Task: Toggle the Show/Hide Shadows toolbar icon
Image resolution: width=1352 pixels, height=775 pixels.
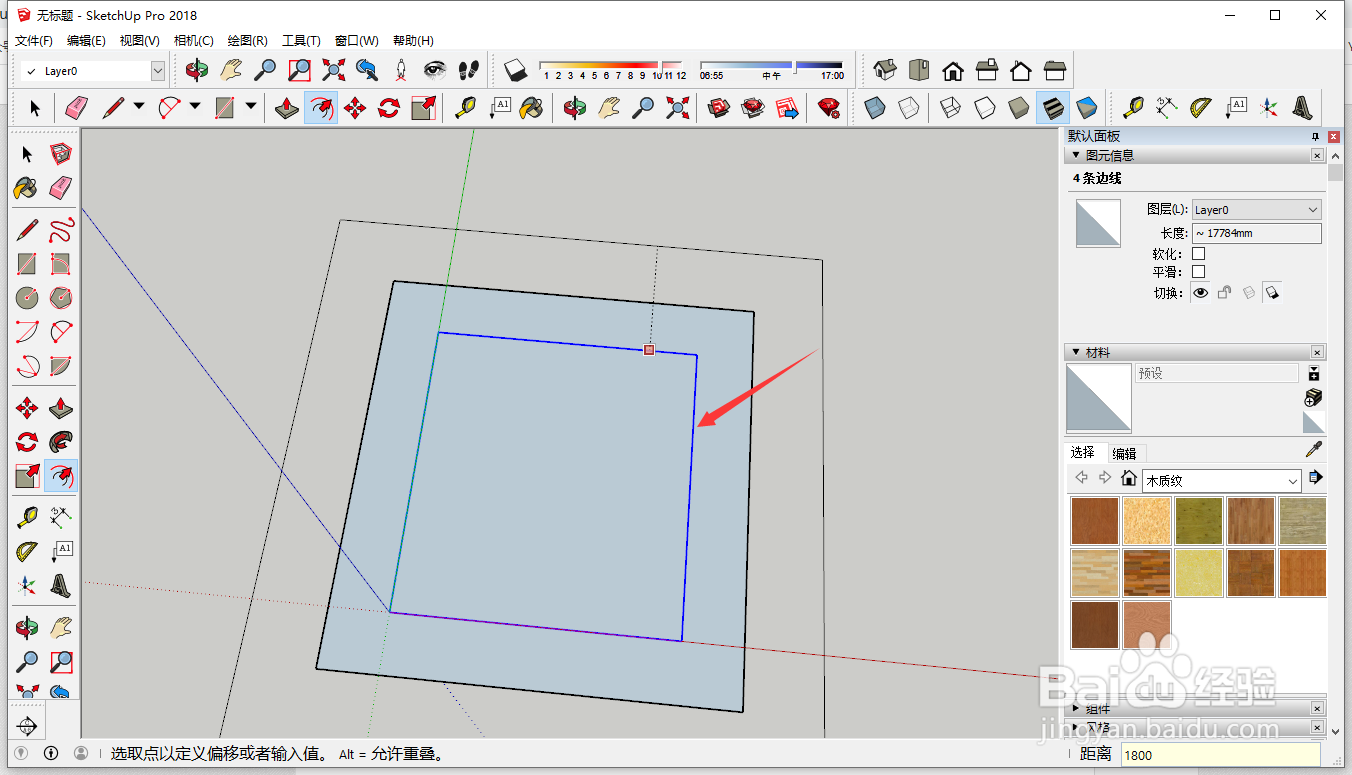Action: pos(515,70)
